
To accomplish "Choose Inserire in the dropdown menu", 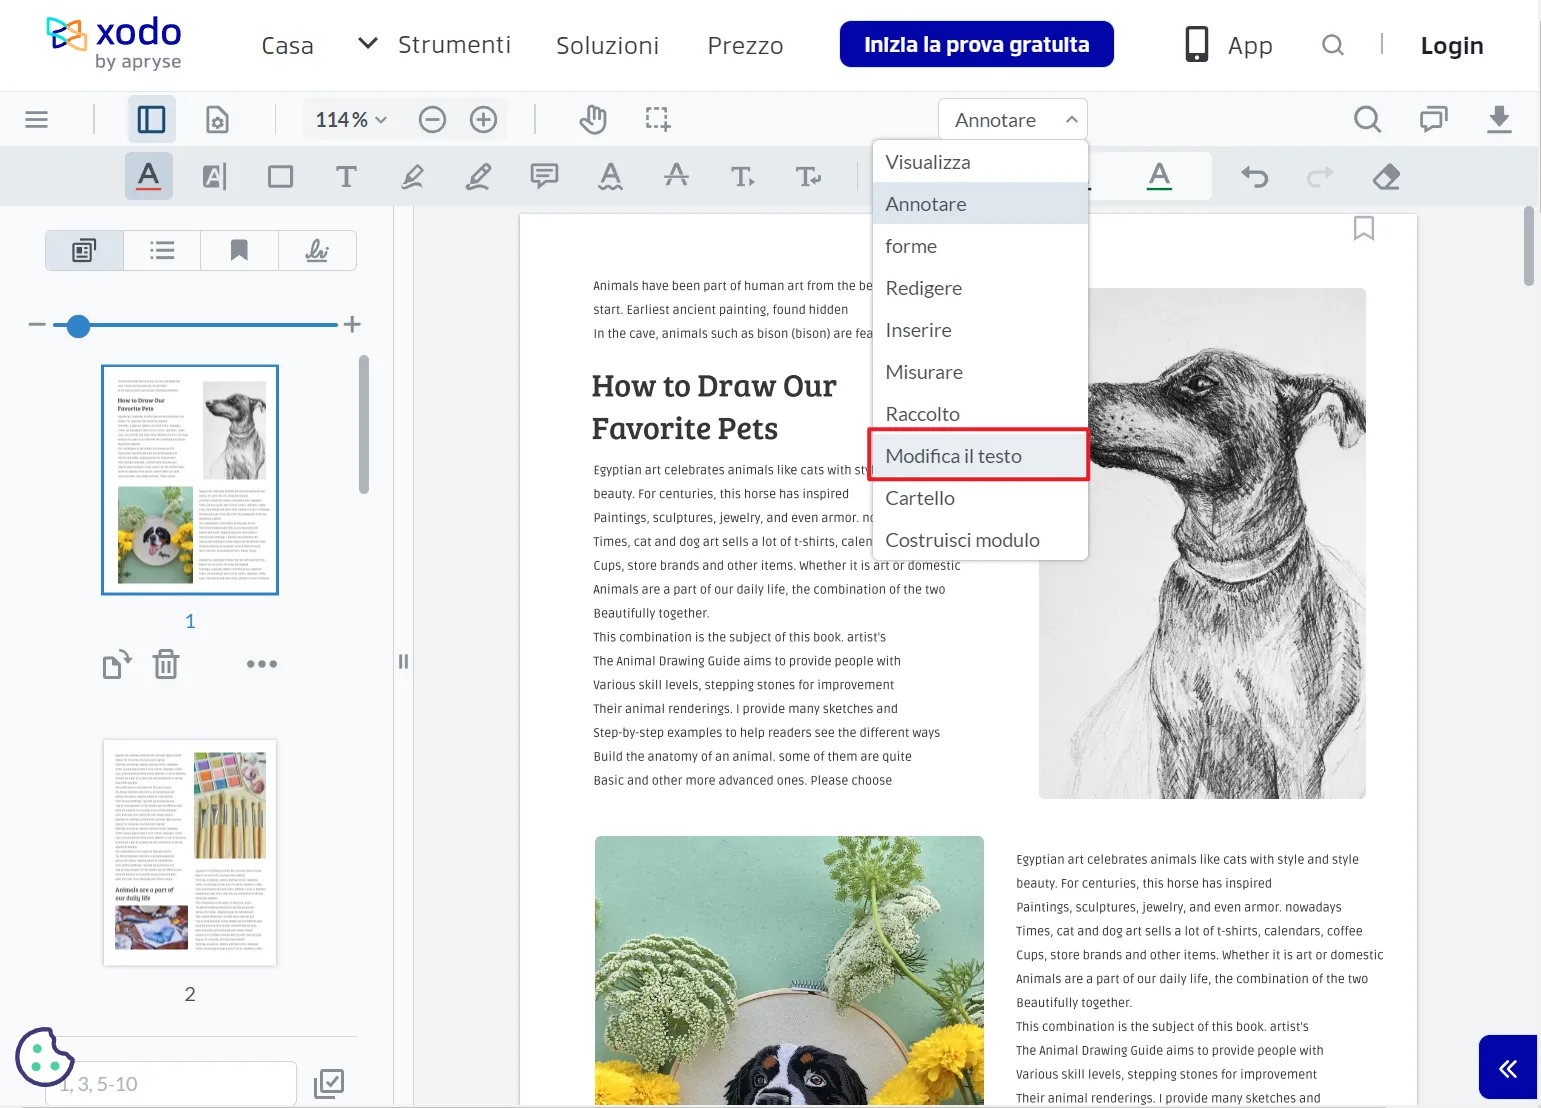I will [980, 330].
